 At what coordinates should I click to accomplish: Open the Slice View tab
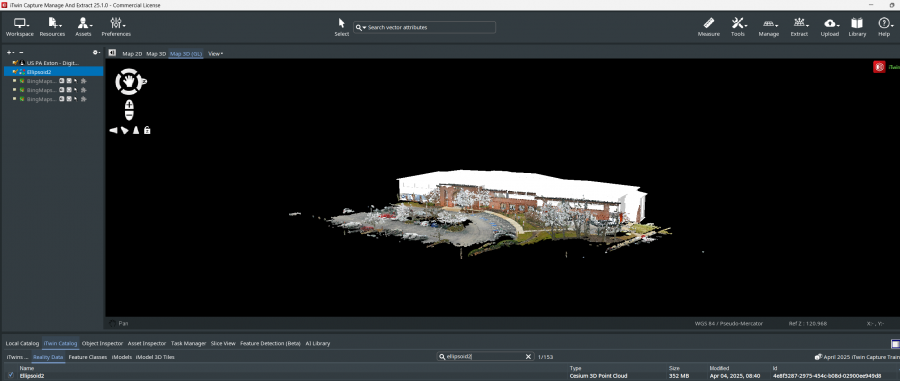(x=223, y=343)
